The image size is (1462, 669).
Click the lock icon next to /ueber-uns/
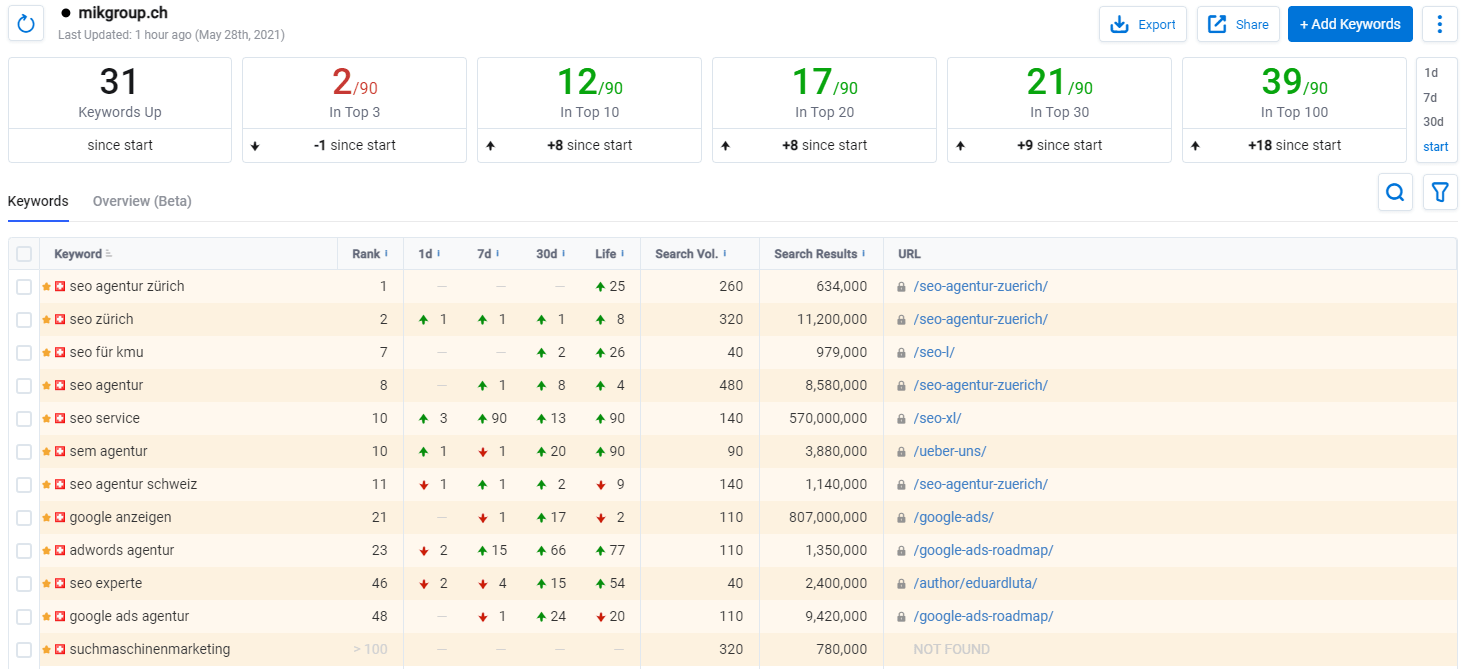click(x=902, y=451)
